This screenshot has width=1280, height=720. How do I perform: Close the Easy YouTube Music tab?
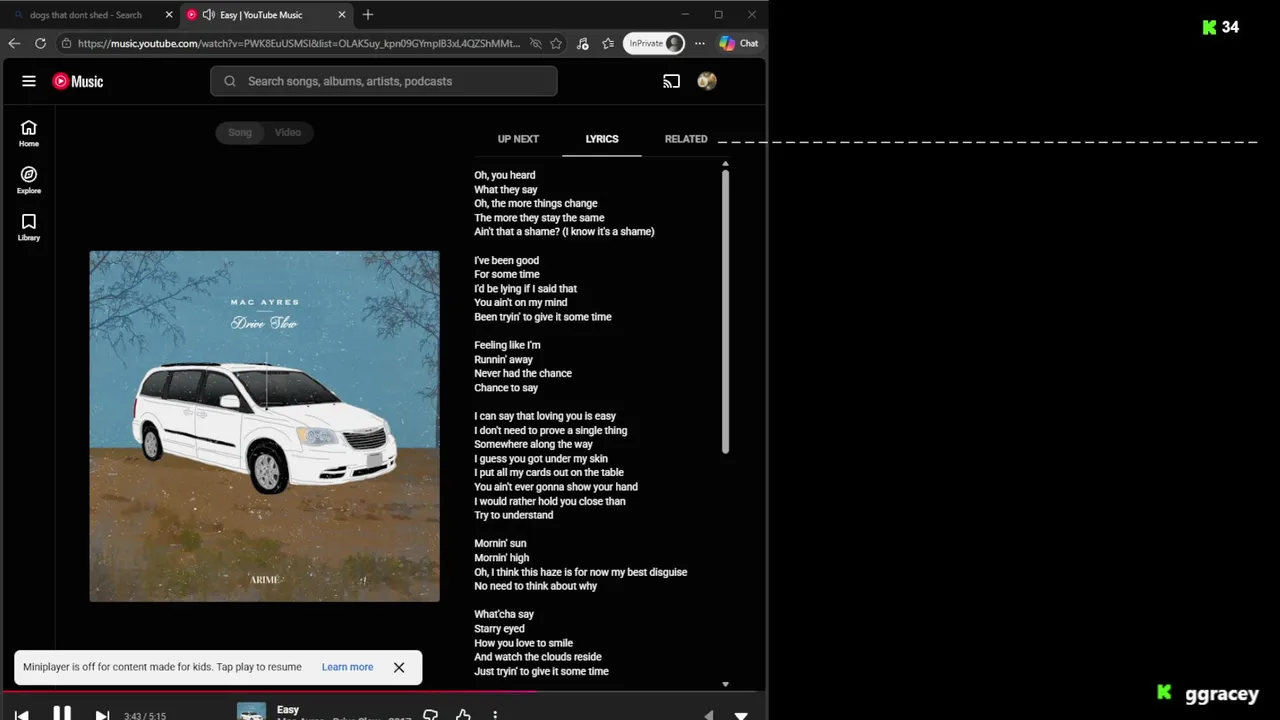[x=342, y=15]
